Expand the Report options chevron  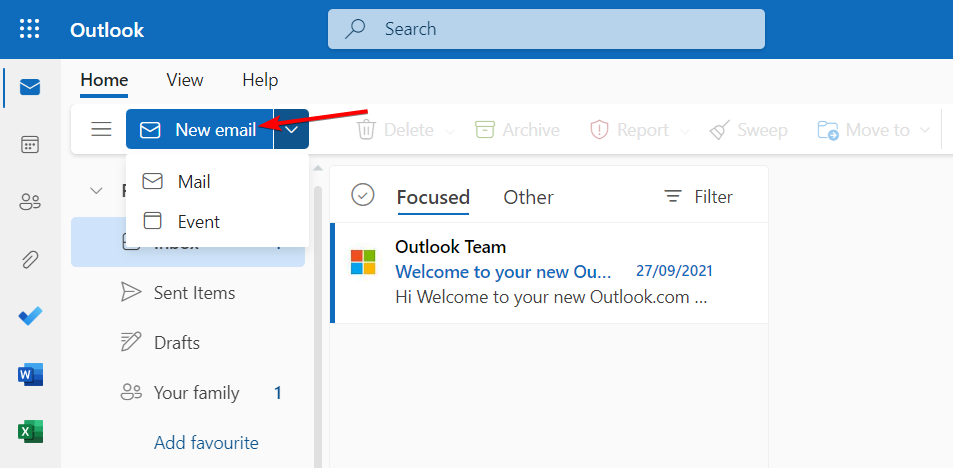(685, 130)
